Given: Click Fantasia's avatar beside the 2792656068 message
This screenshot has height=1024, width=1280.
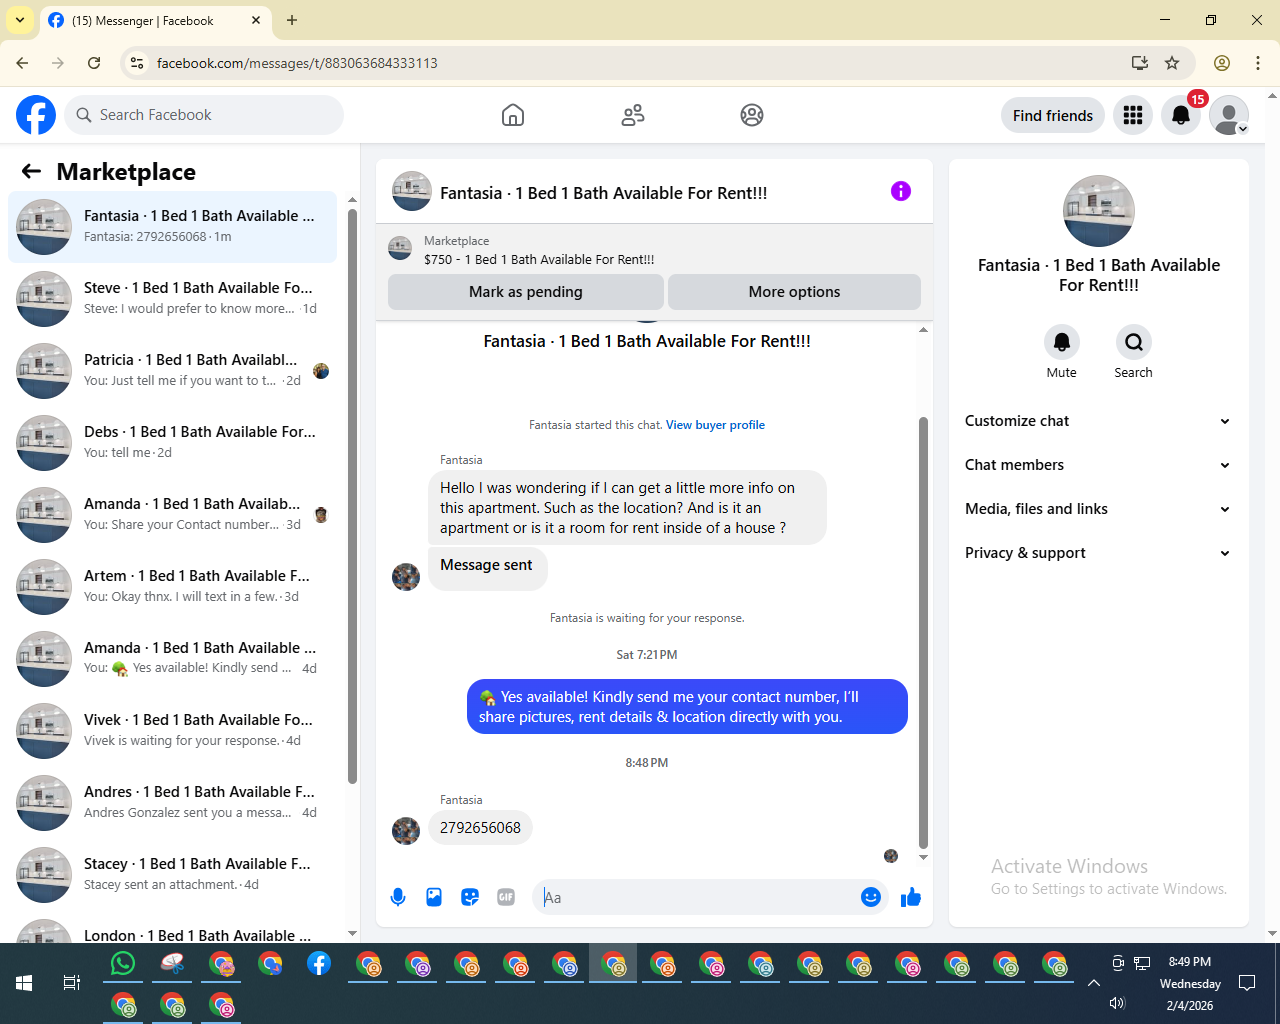Looking at the screenshot, I should pos(406,831).
